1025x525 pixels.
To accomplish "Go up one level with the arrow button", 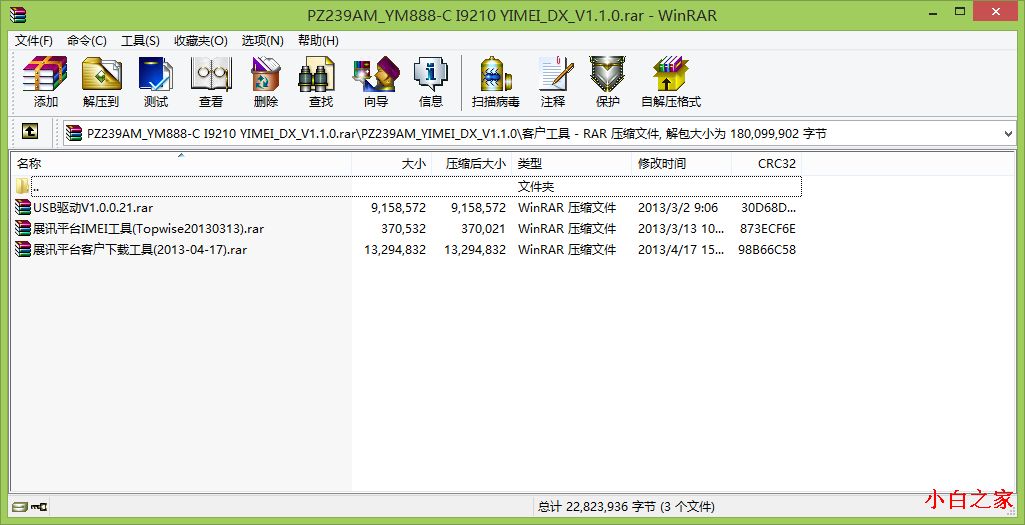I will tap(29, 131).
